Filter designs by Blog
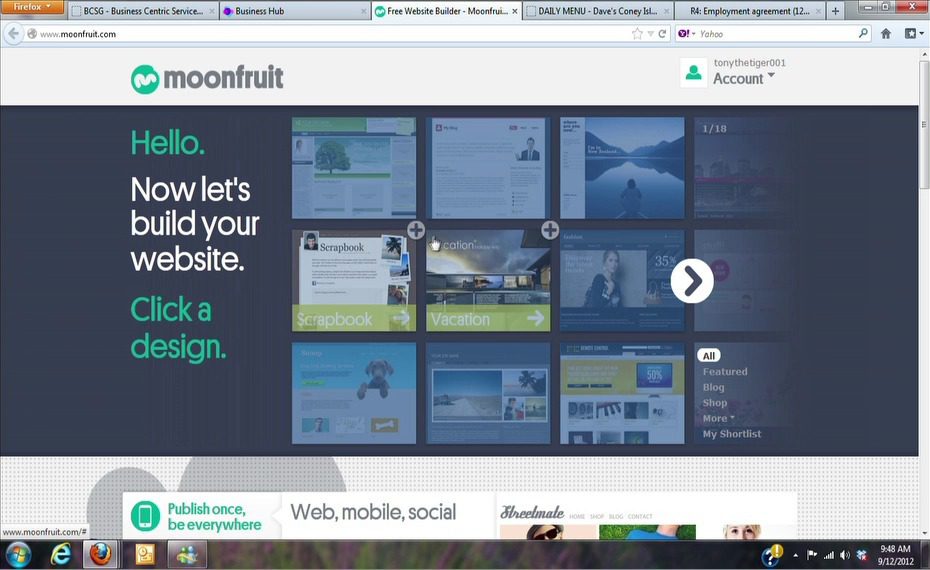The height and width of the screenshot is (570, 930). click(x=714, y=387)
